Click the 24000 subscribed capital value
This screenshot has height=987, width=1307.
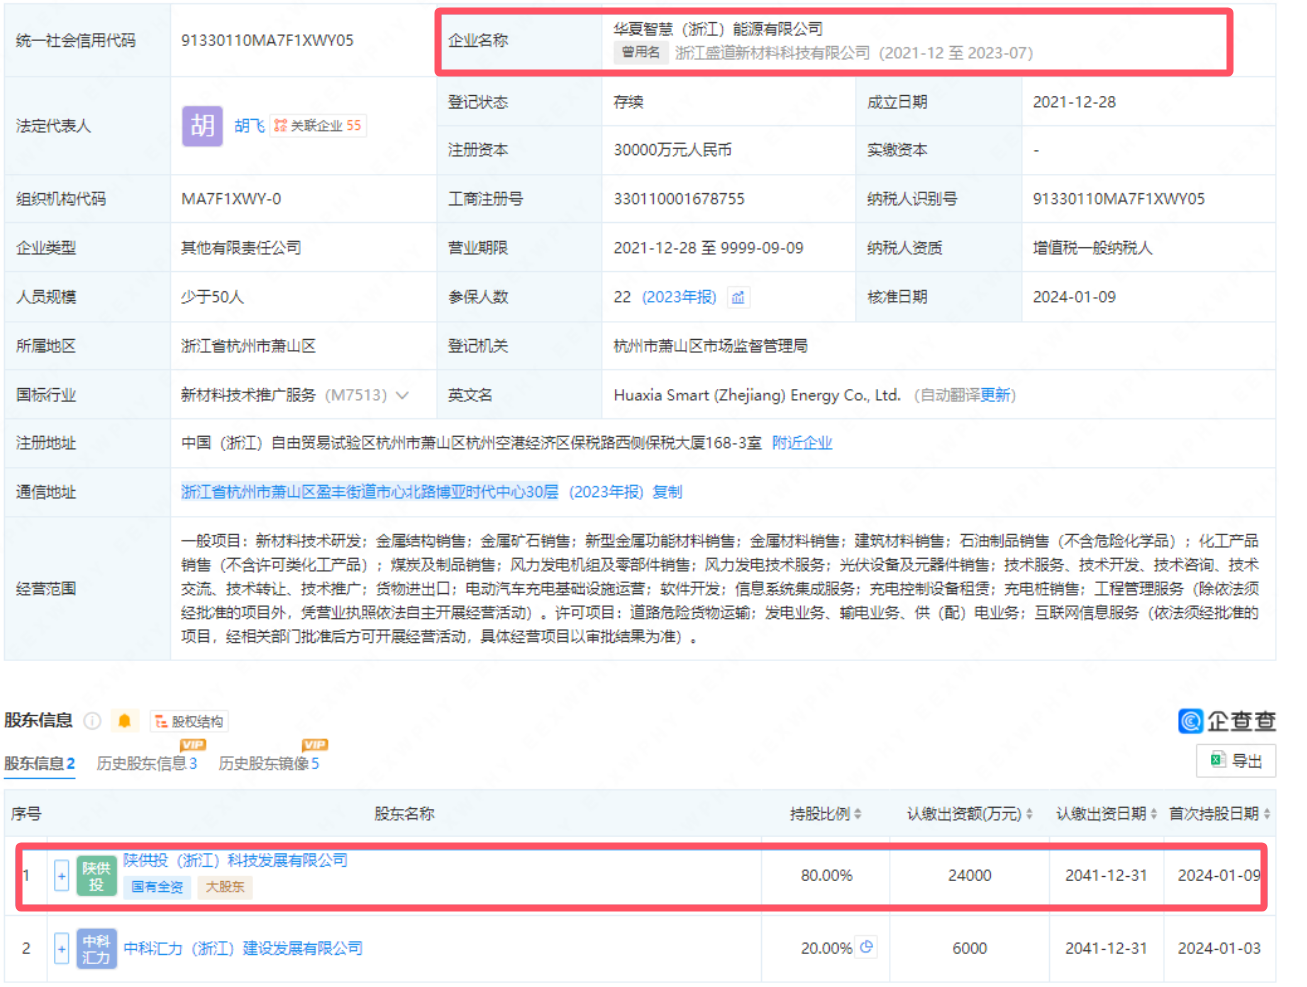coord(970,875)
